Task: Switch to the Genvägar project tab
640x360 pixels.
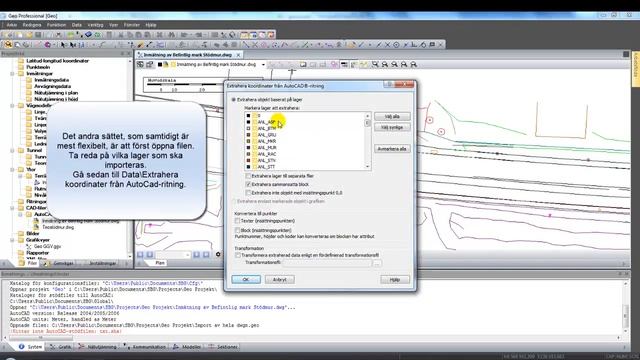Action: pyautogui.click(x=60, y=264)
